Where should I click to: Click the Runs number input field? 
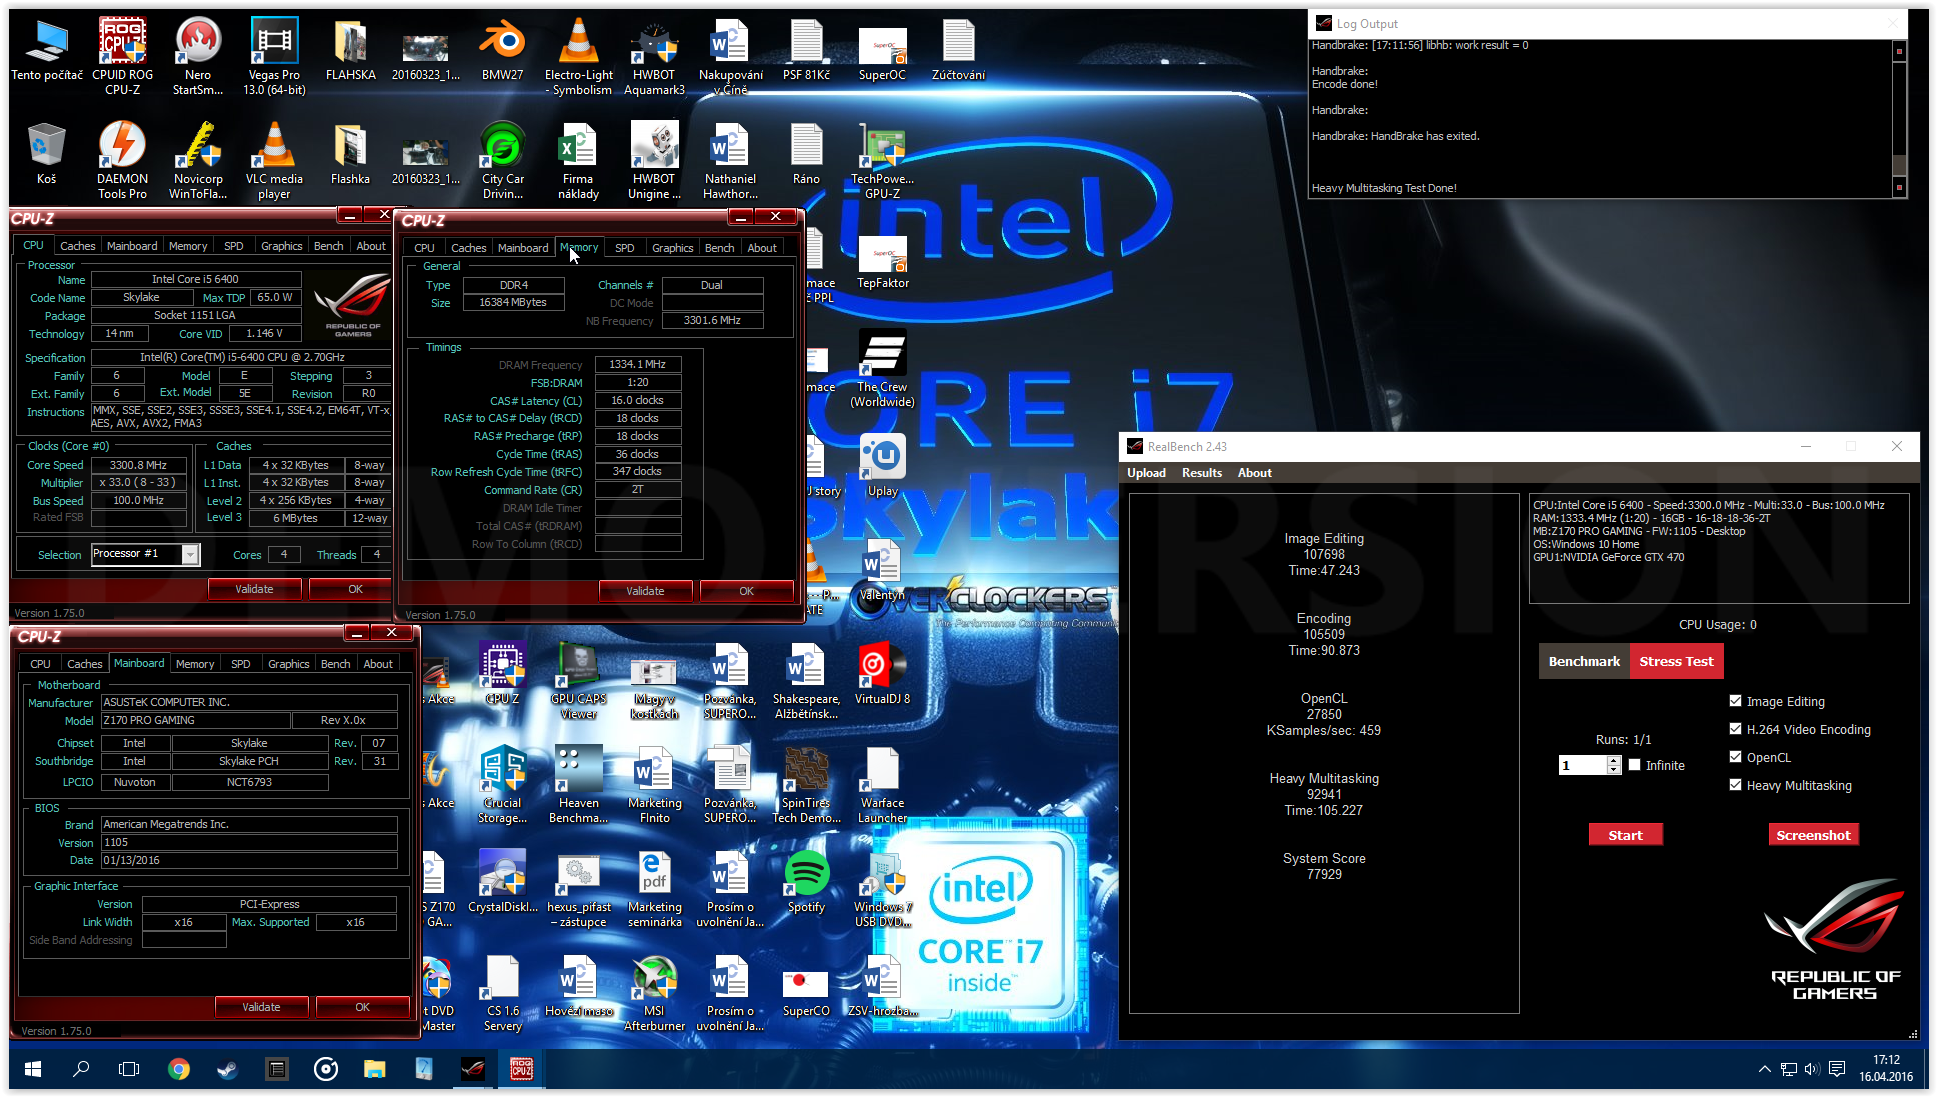(1583, 765)
